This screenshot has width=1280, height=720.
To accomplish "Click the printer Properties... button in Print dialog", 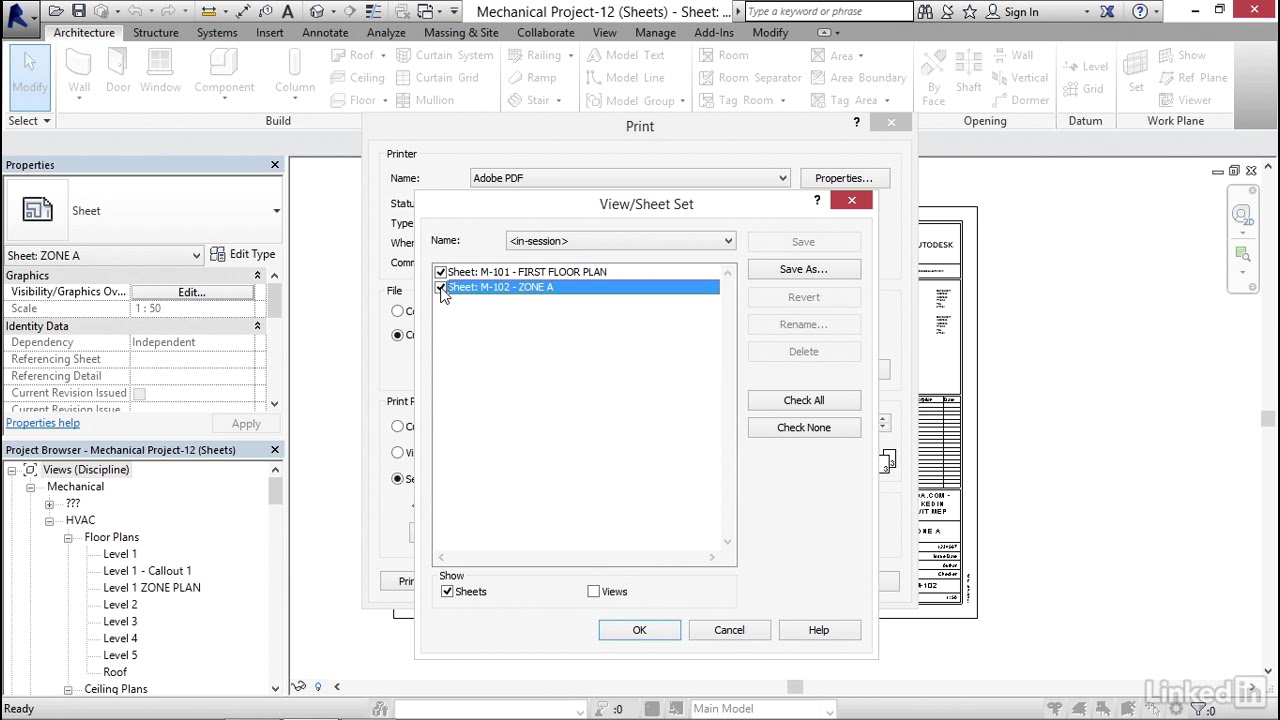I will tap(843, 178).
